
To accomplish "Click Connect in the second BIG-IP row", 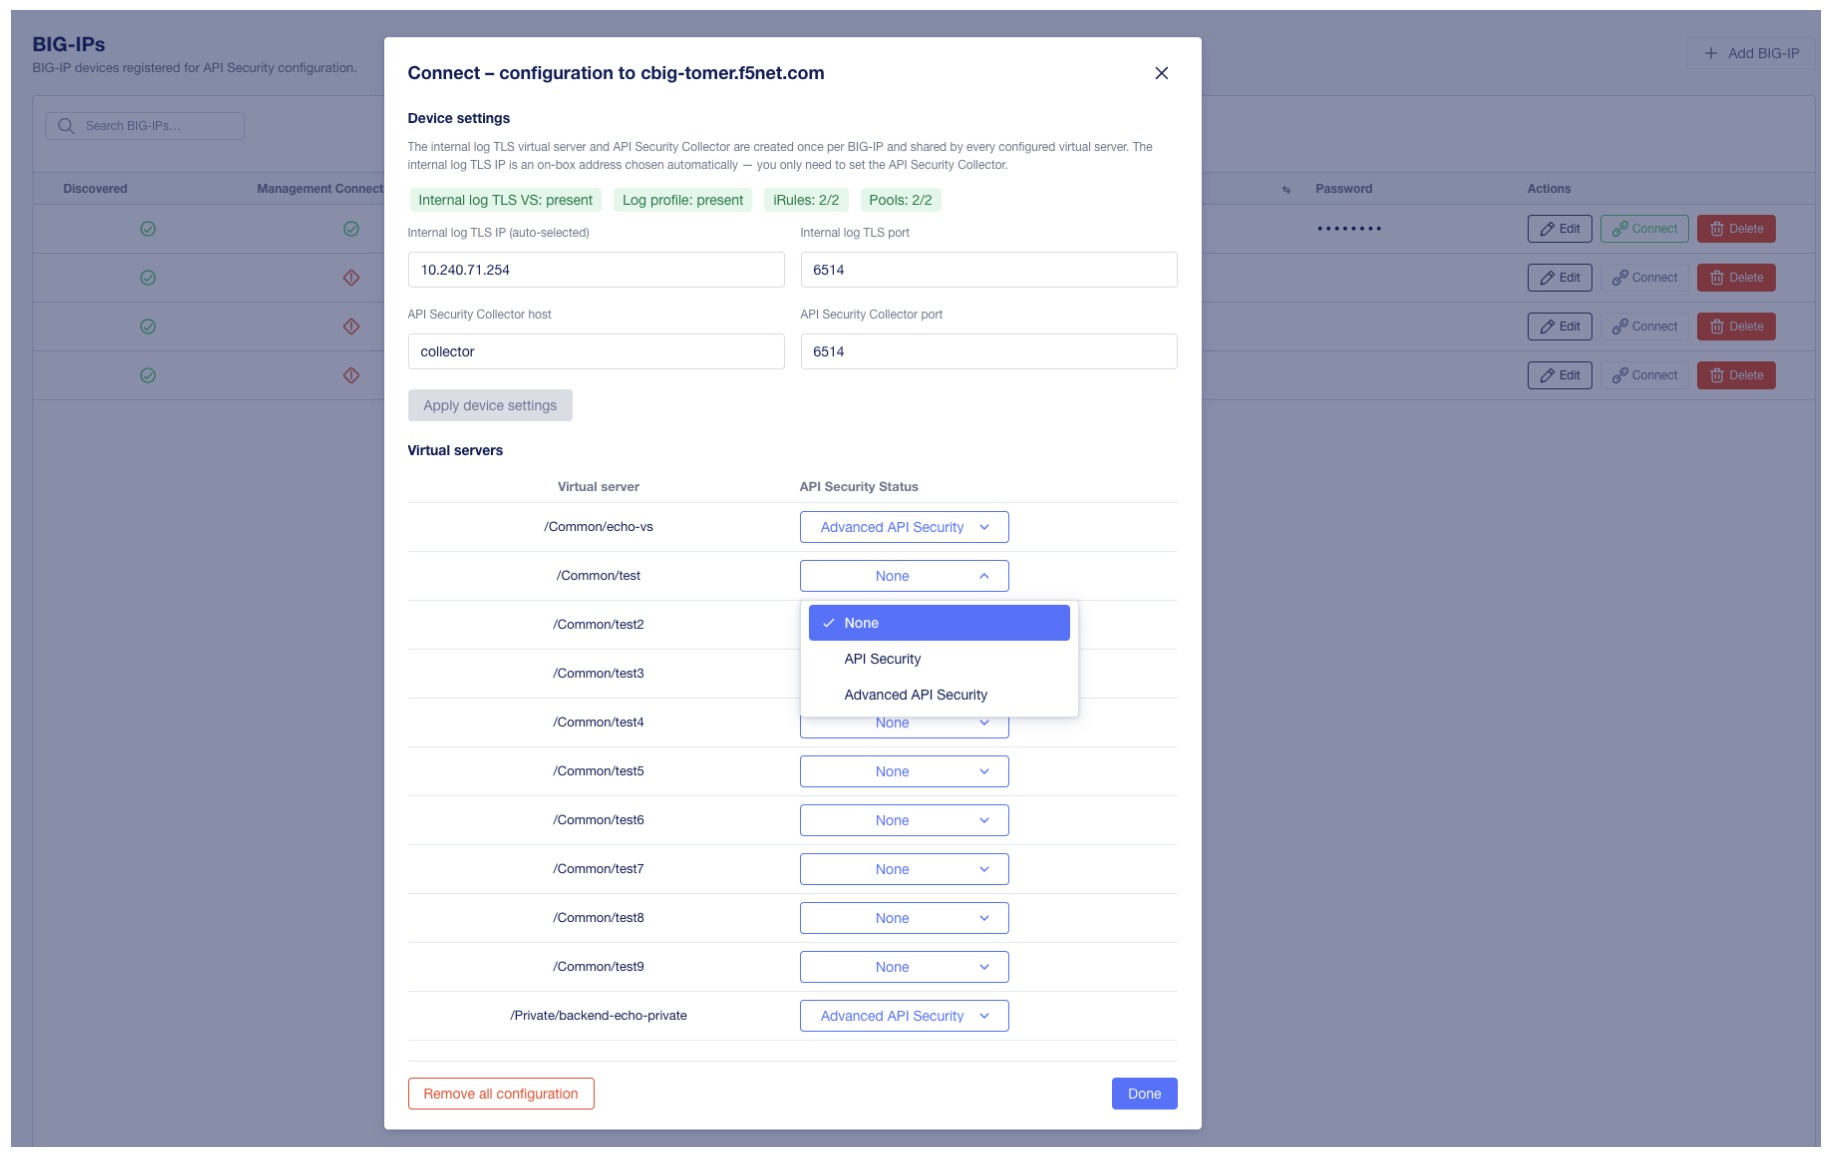I will 1644,278.
